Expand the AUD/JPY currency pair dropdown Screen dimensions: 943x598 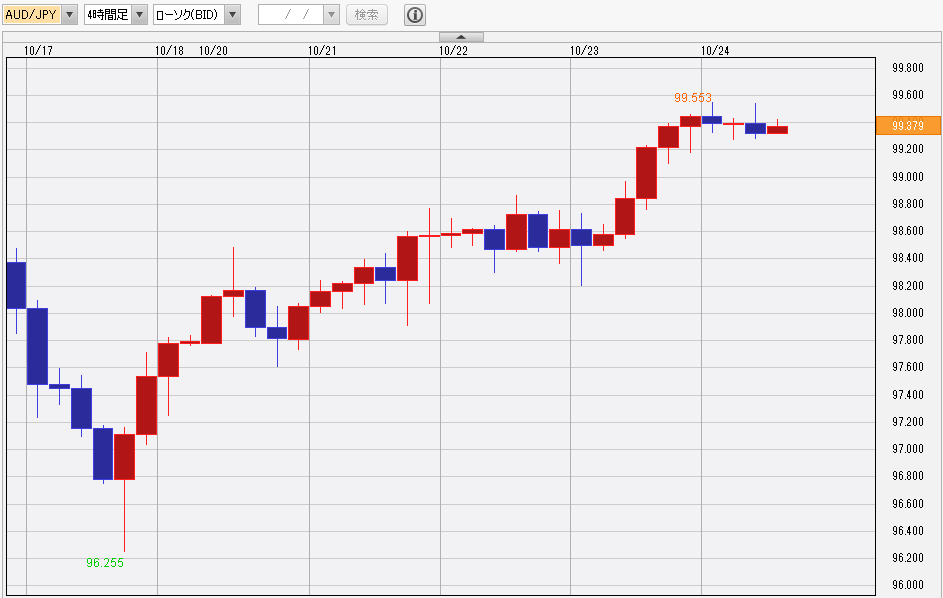(70, 14)
